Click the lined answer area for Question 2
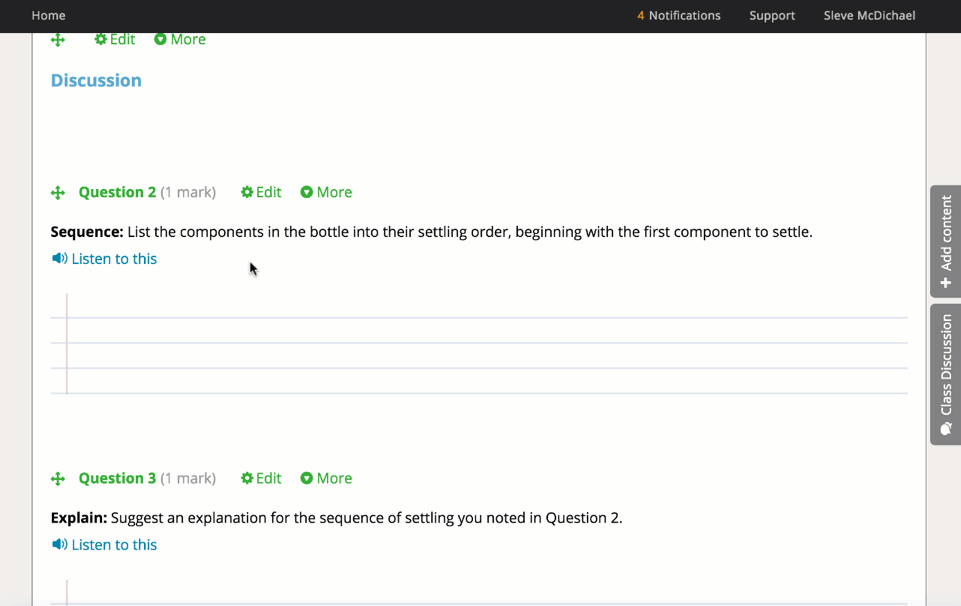Image resolution: width=961 pixels, height=606 pixels. (479, 344)
